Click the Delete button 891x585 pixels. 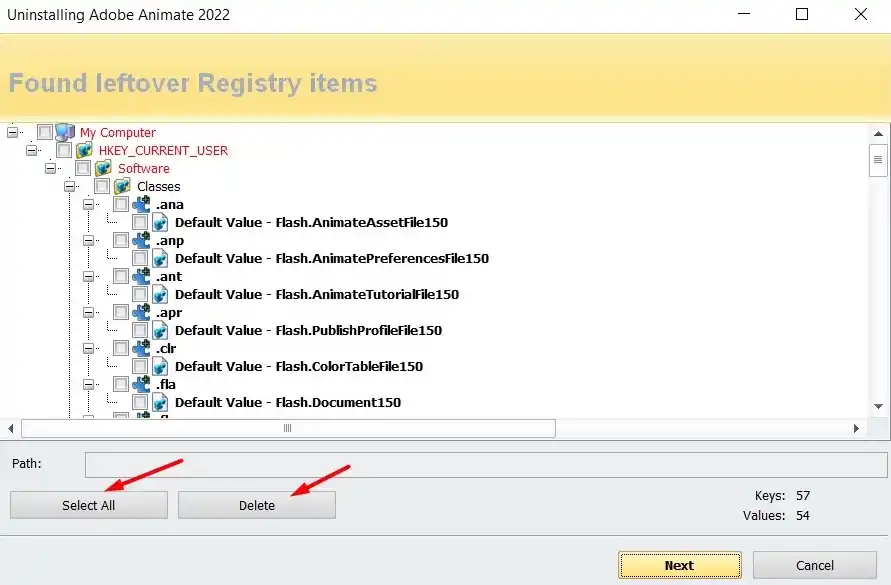click(x=257, y=505)
